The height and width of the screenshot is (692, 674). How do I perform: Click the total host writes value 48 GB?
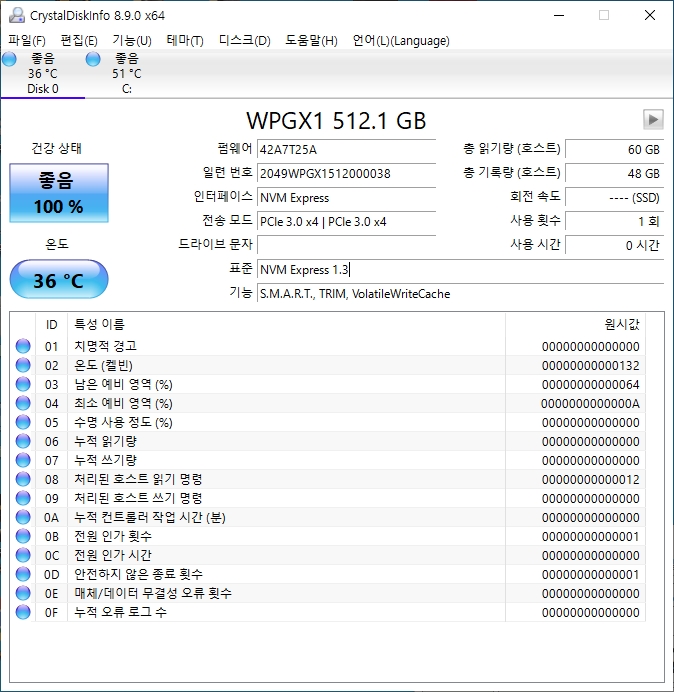point(614,173)
